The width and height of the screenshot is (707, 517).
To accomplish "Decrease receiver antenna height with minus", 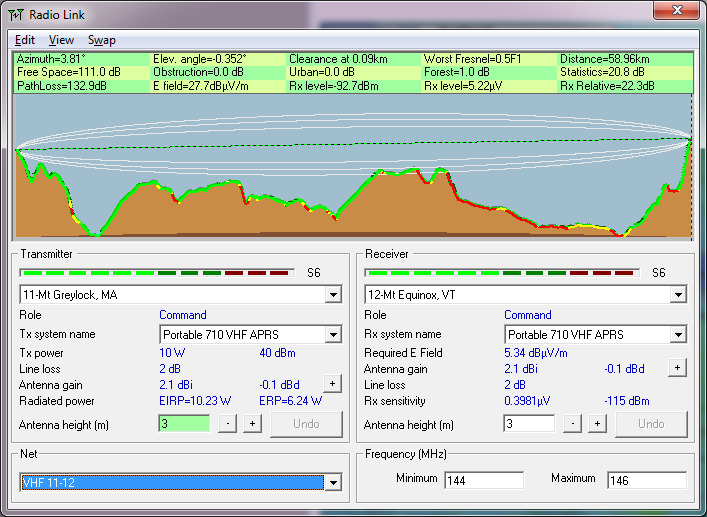I will 573,424.
